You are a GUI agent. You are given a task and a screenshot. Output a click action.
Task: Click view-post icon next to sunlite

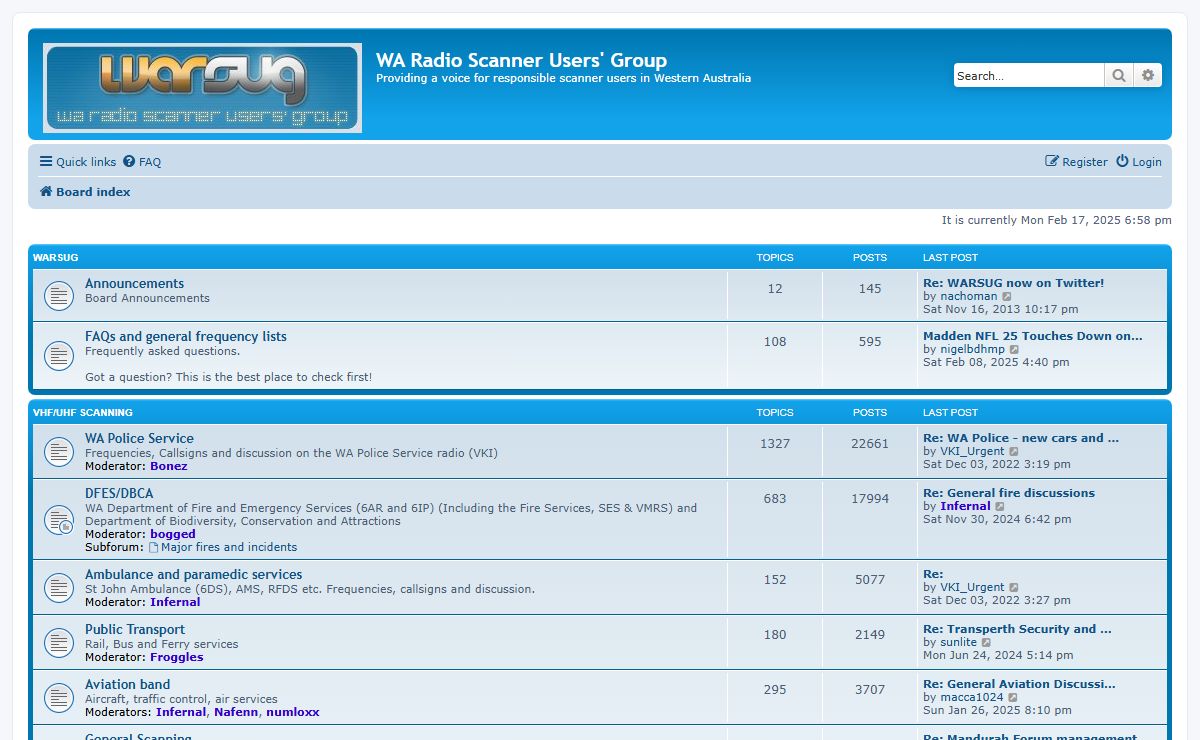pyautogui.click(x=987, y=643)
